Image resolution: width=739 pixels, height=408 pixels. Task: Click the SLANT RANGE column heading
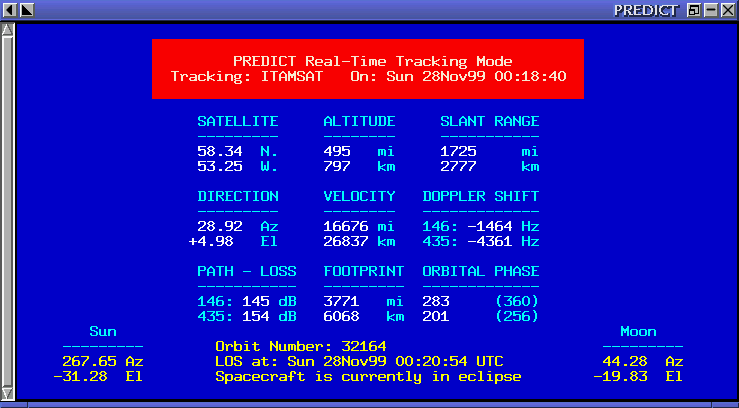489,121
